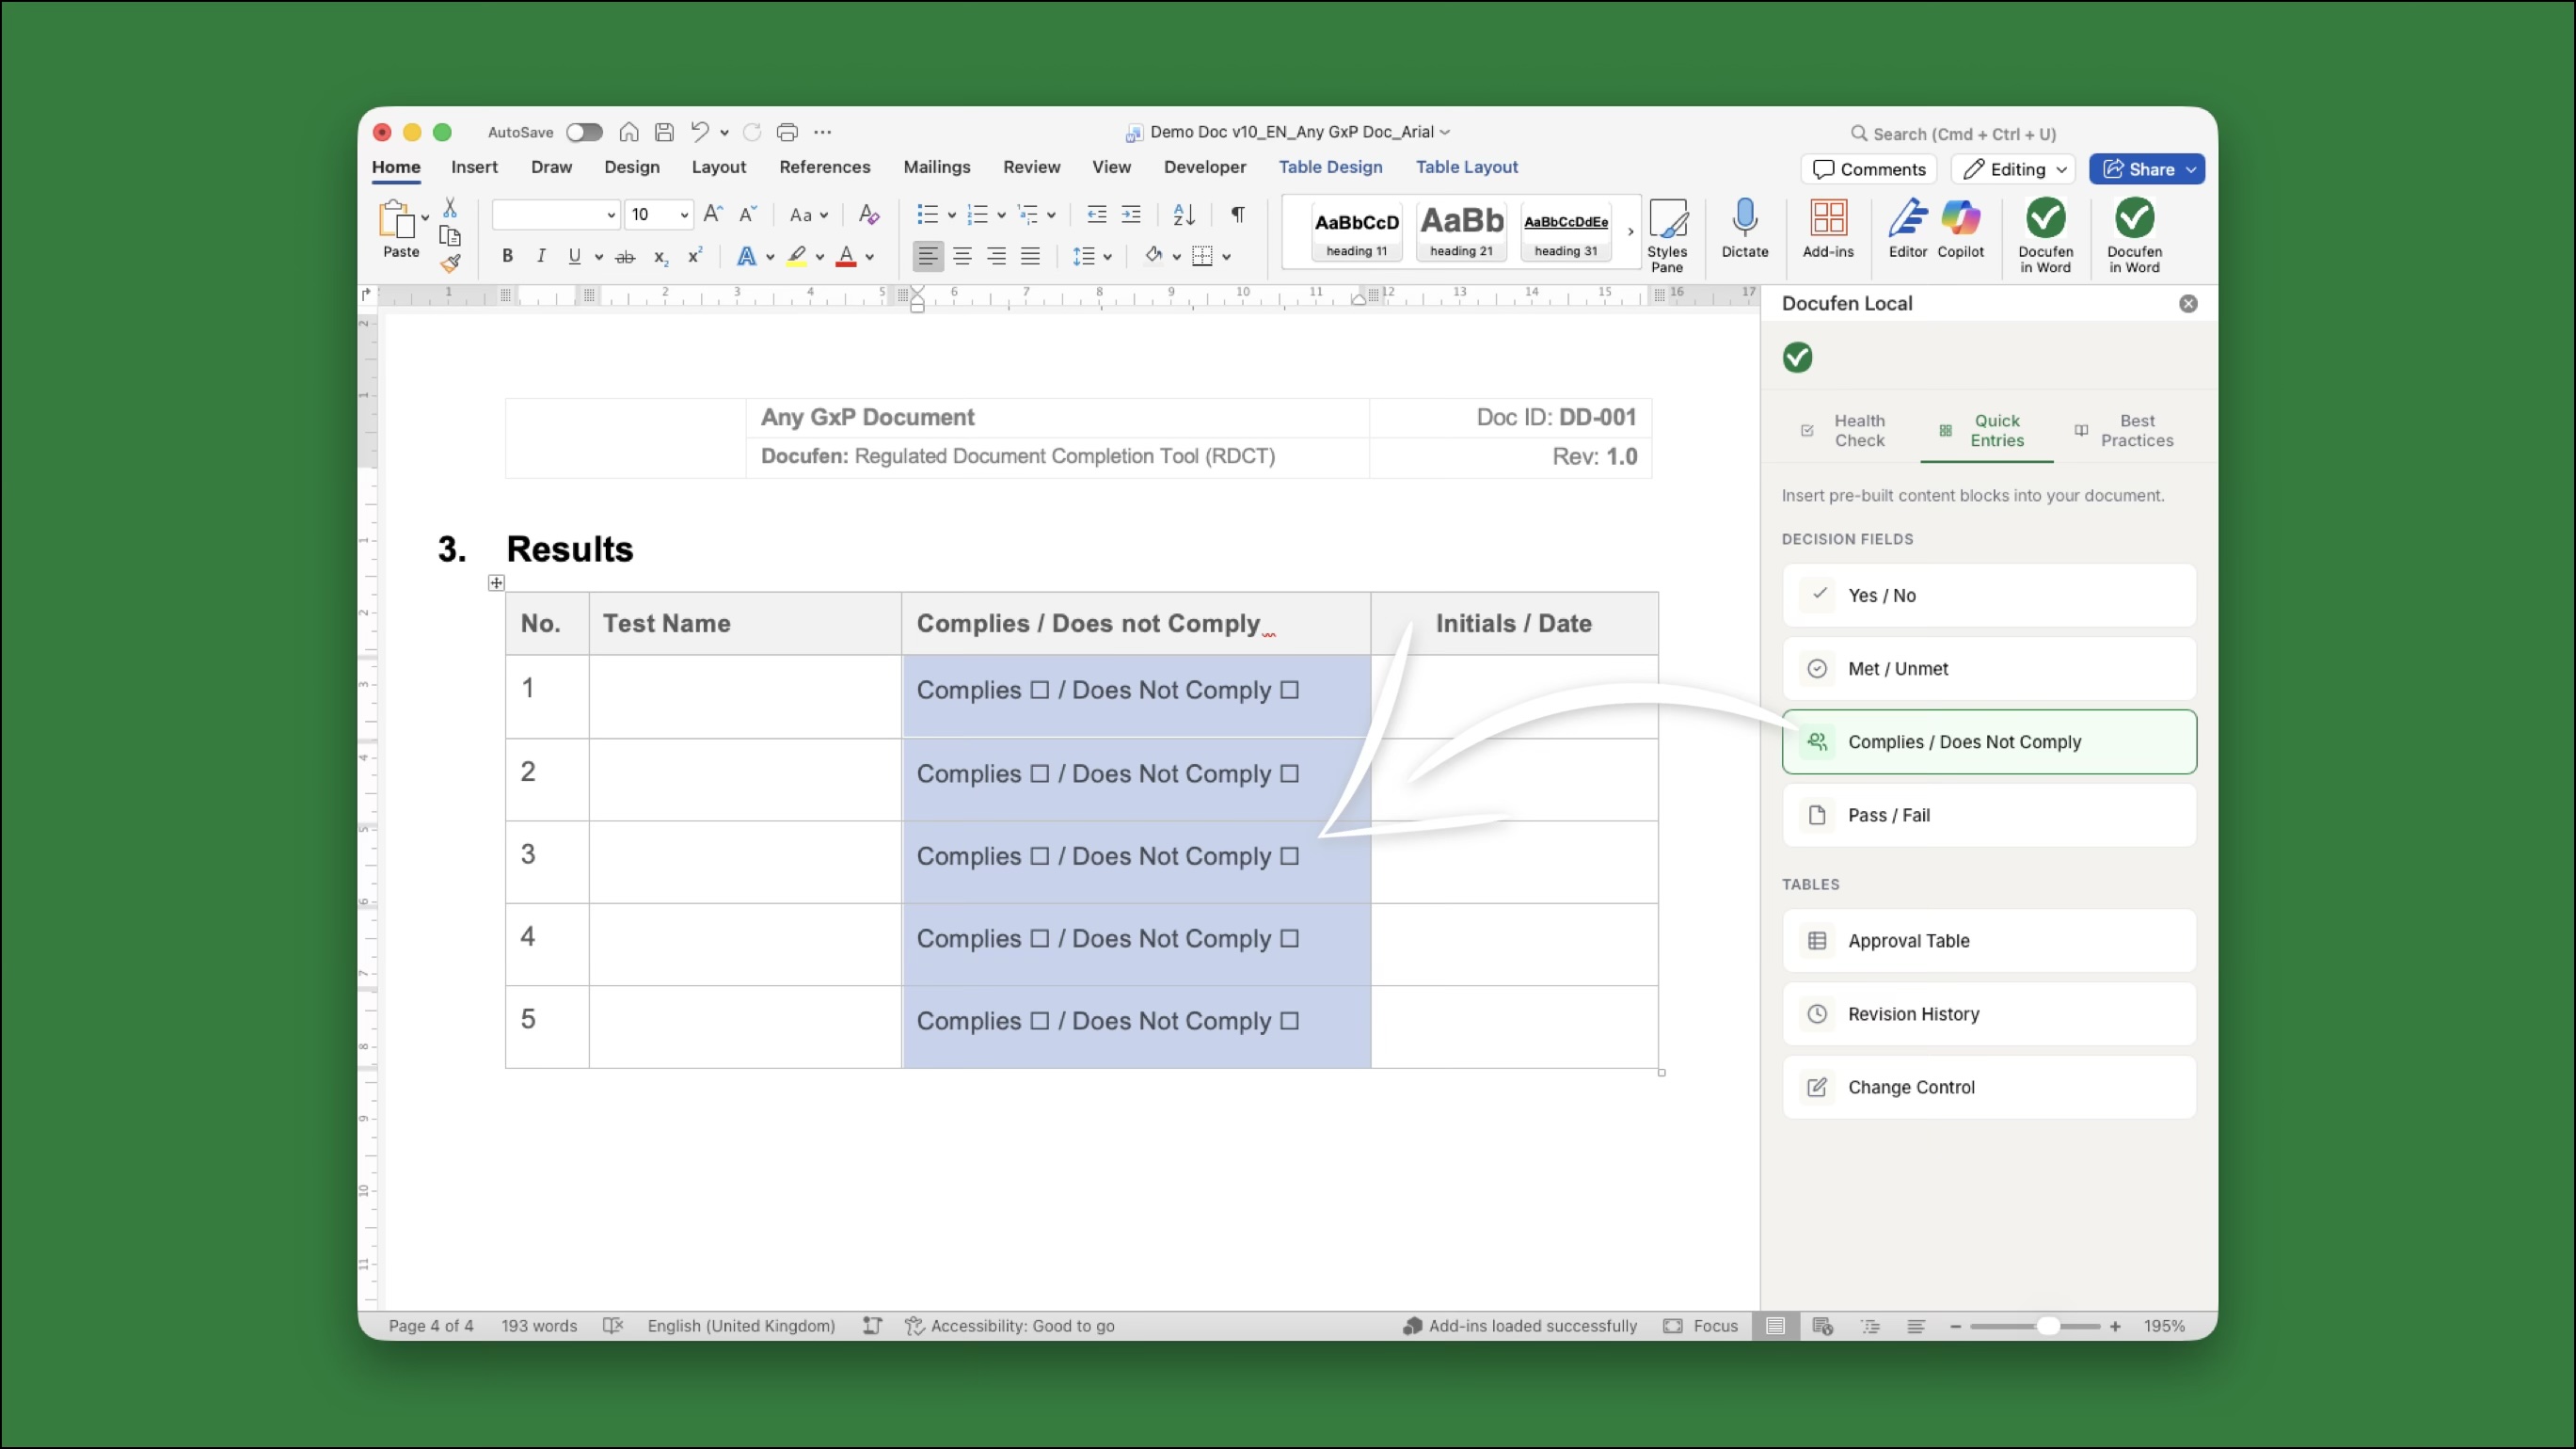This screenshot has height=1449, width=2576.
Task: Open the Styles Pane
Action: 1668,235
